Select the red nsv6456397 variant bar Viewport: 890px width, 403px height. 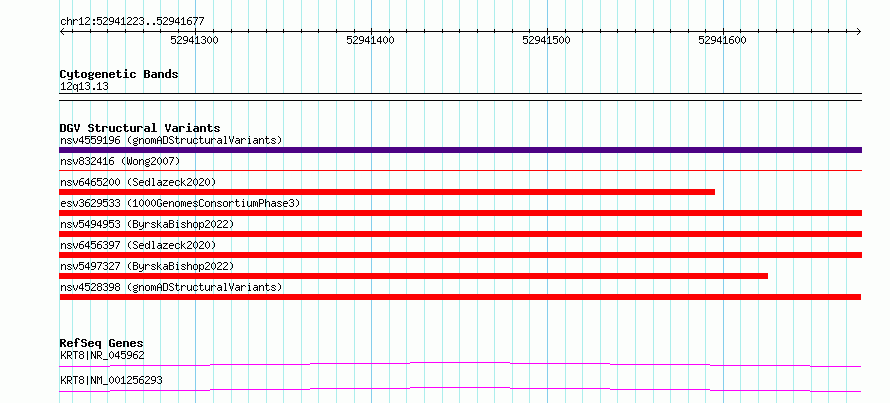point(460,255)
